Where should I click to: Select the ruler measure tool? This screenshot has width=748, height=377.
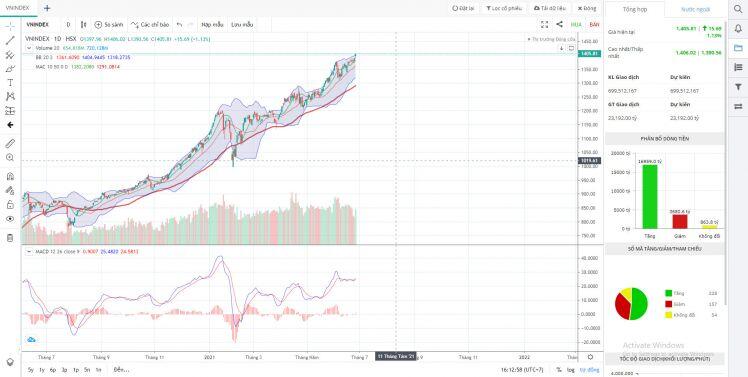(x=10, y=143)
